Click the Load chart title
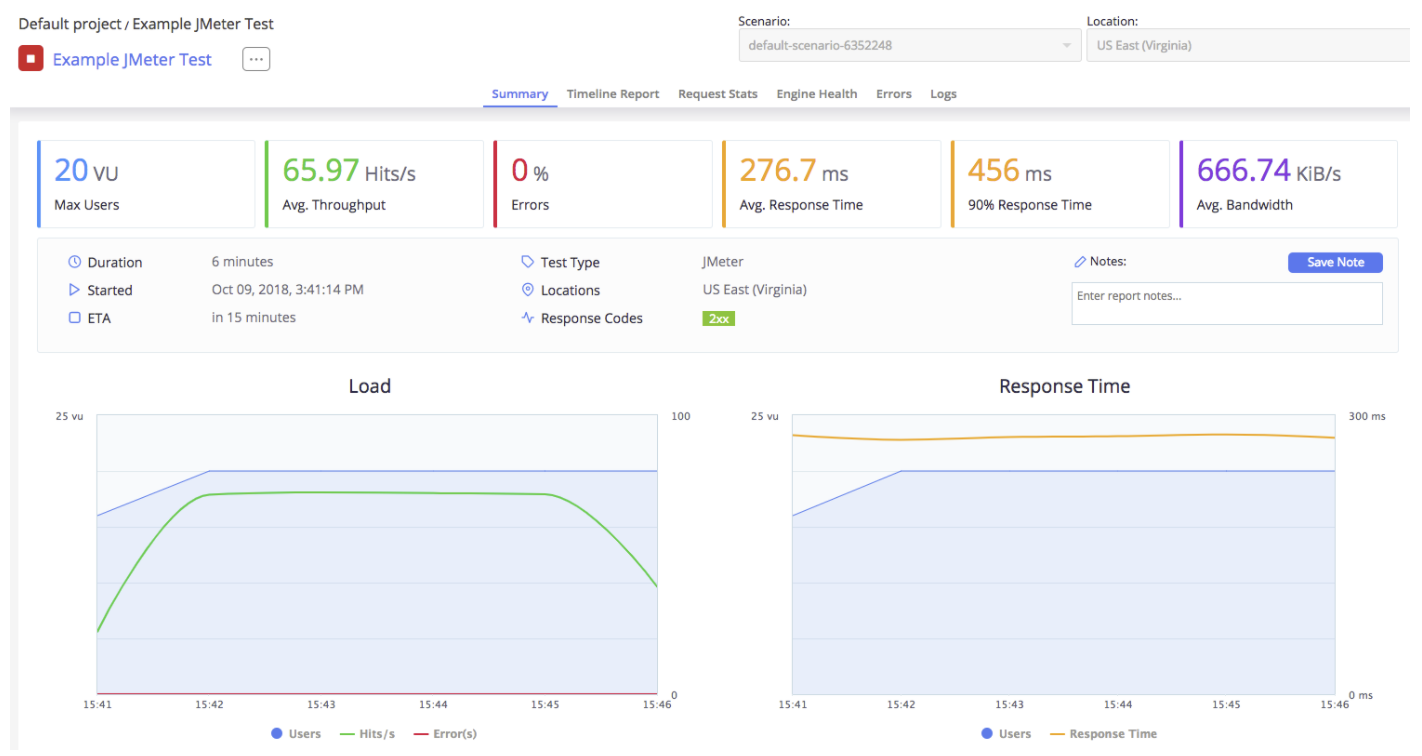Image resolution: width=1422 pixels, height=756 pixels. 370,386
